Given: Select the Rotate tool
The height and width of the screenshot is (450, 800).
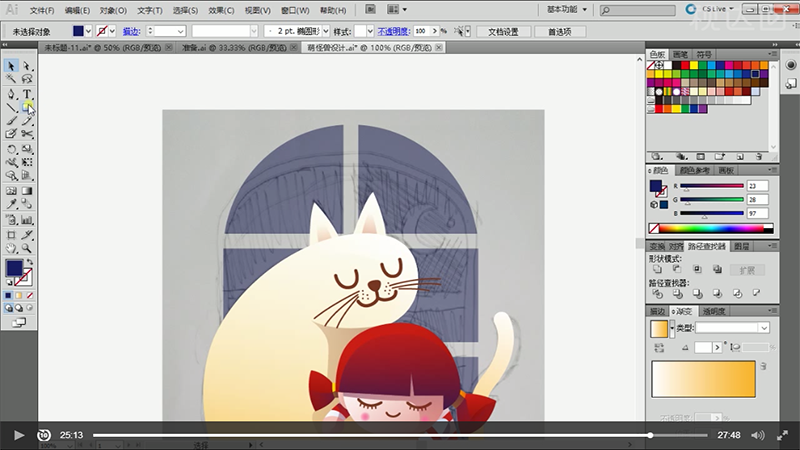Looking at the screenshot, I should click(x=11, y=149).
